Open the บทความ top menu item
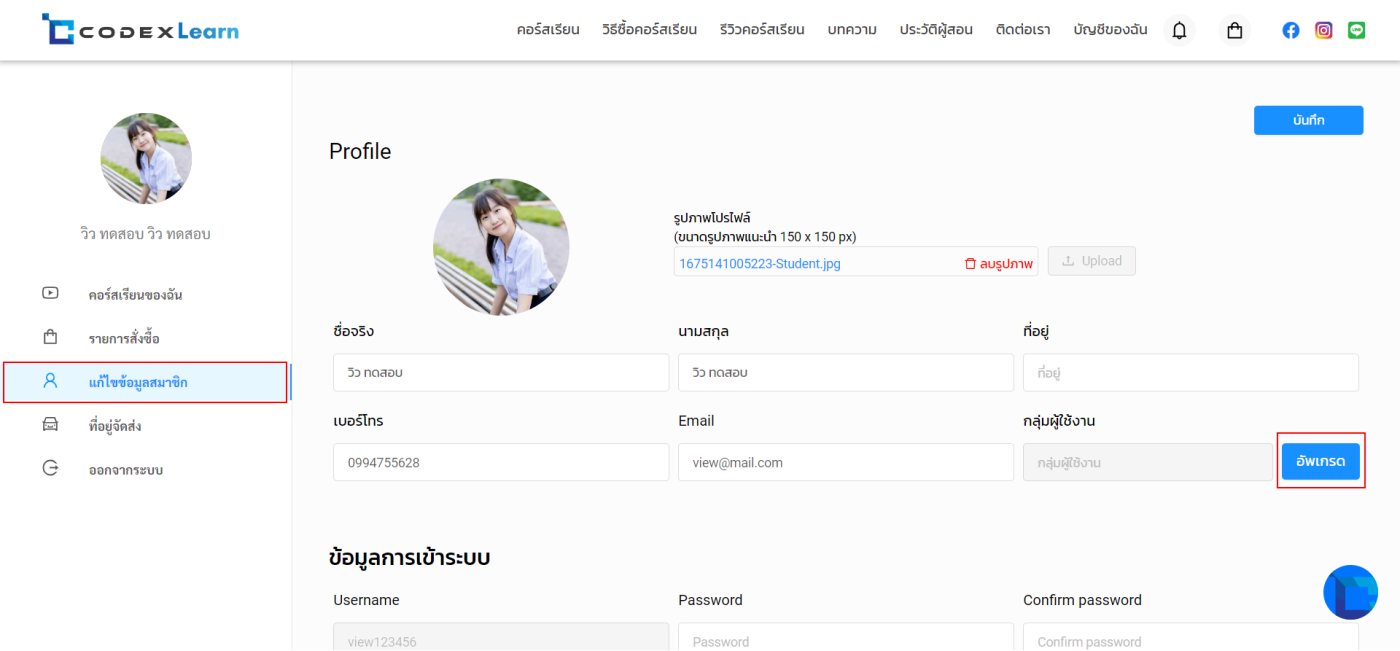 click(852, 30)
